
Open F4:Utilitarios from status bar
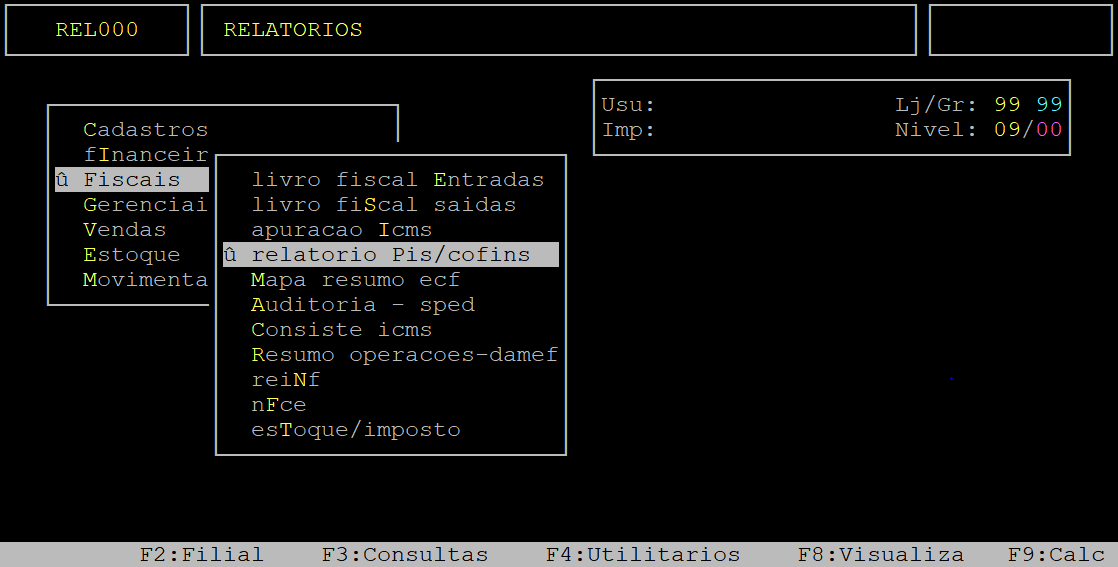click(642, 555)
